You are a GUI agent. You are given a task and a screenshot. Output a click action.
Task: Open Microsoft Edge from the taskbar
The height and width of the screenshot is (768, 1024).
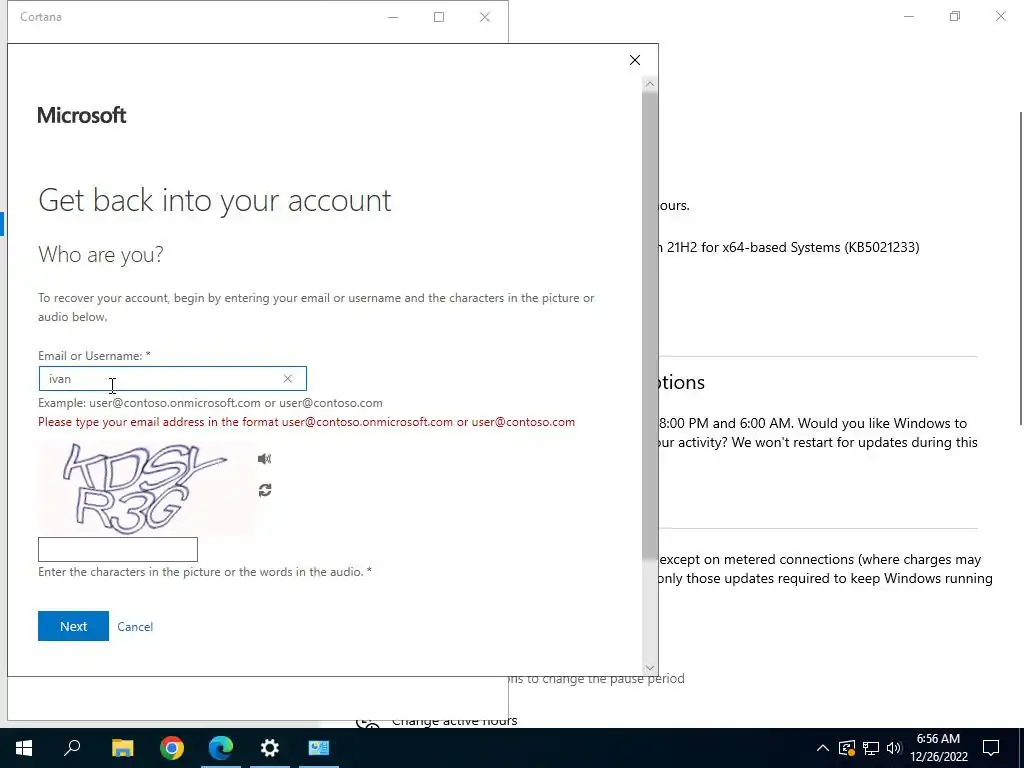[x=221, y=748]
